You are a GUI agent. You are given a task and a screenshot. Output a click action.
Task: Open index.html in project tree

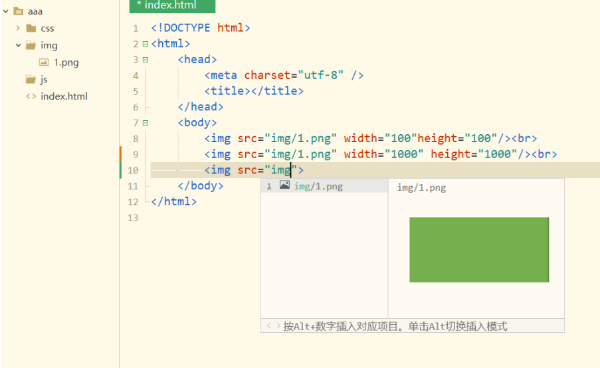(64, 96)
